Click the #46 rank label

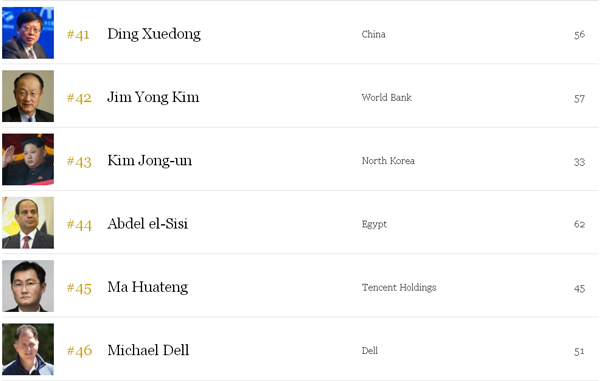click(x=79, y=351)
